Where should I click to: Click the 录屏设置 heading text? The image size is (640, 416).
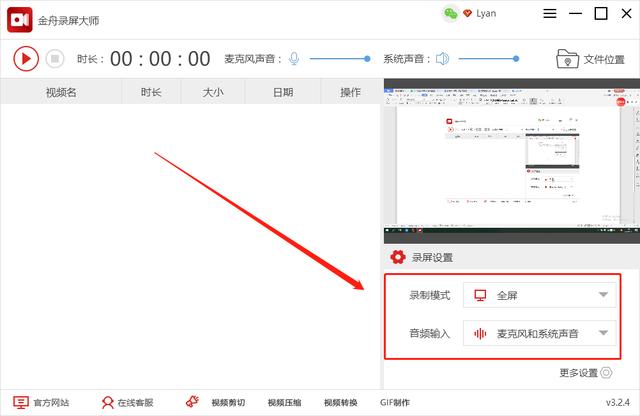click(x=432, y=258)
